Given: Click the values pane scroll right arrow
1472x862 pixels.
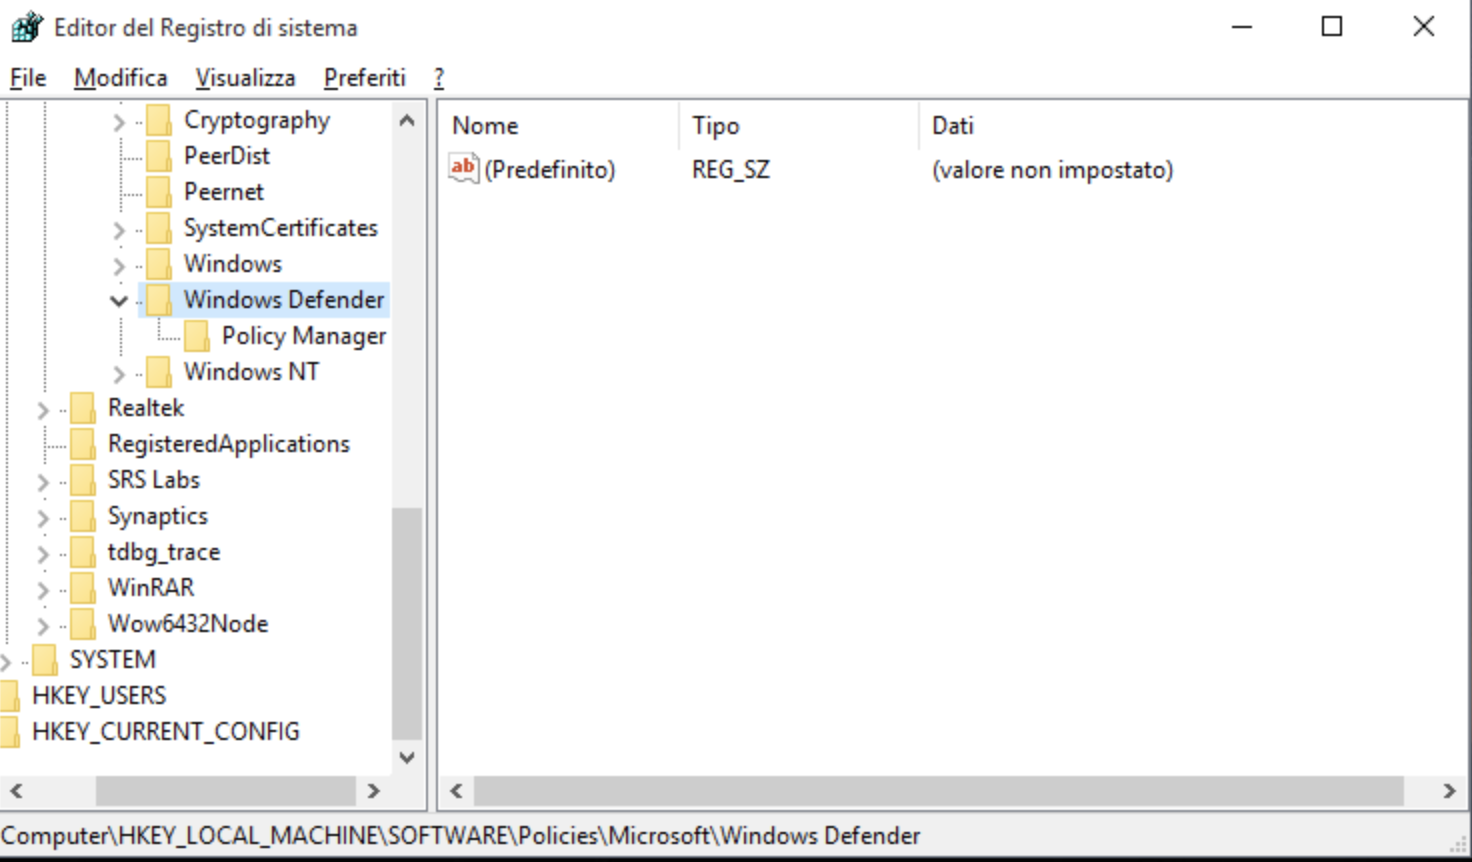Looking at the screenshot, I should 1449,791.
